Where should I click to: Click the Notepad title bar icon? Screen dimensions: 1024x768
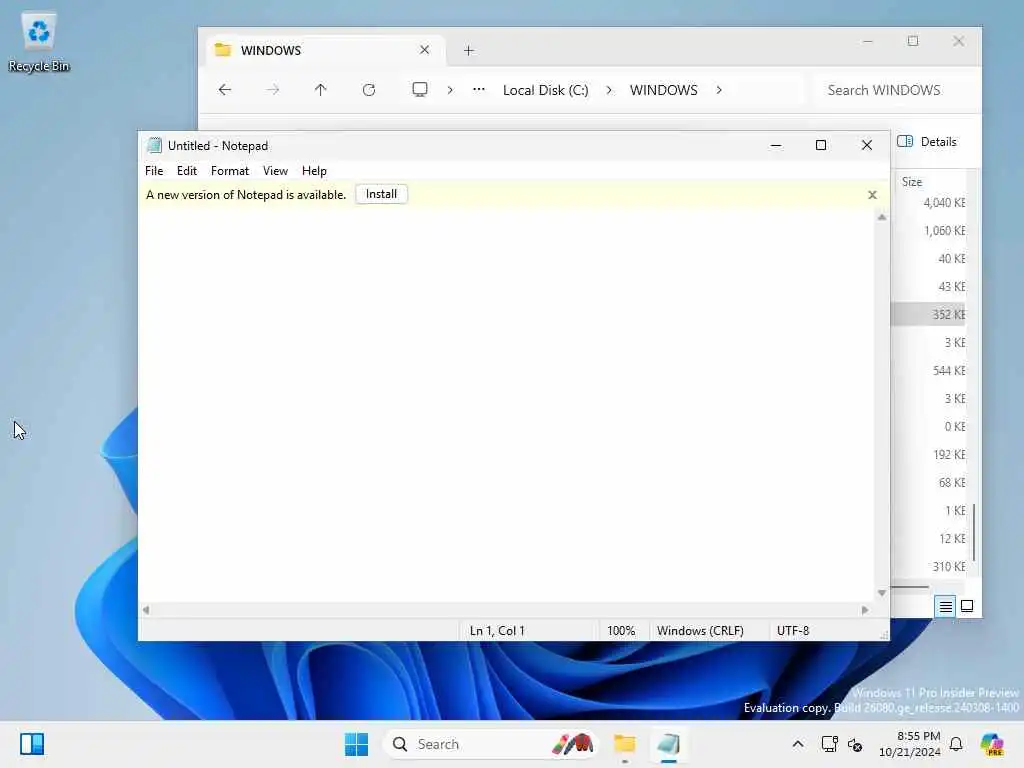[154, 145]
